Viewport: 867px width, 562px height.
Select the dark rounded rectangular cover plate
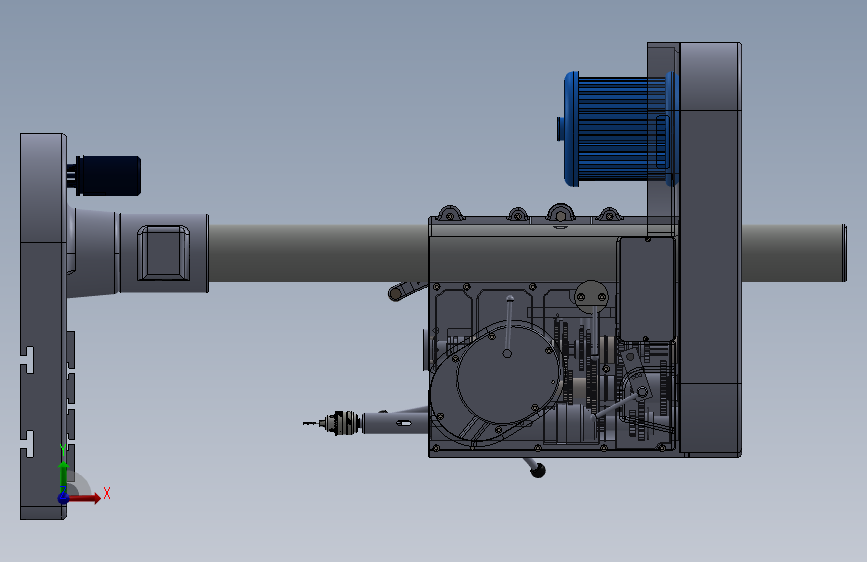(x=647, y=289)
